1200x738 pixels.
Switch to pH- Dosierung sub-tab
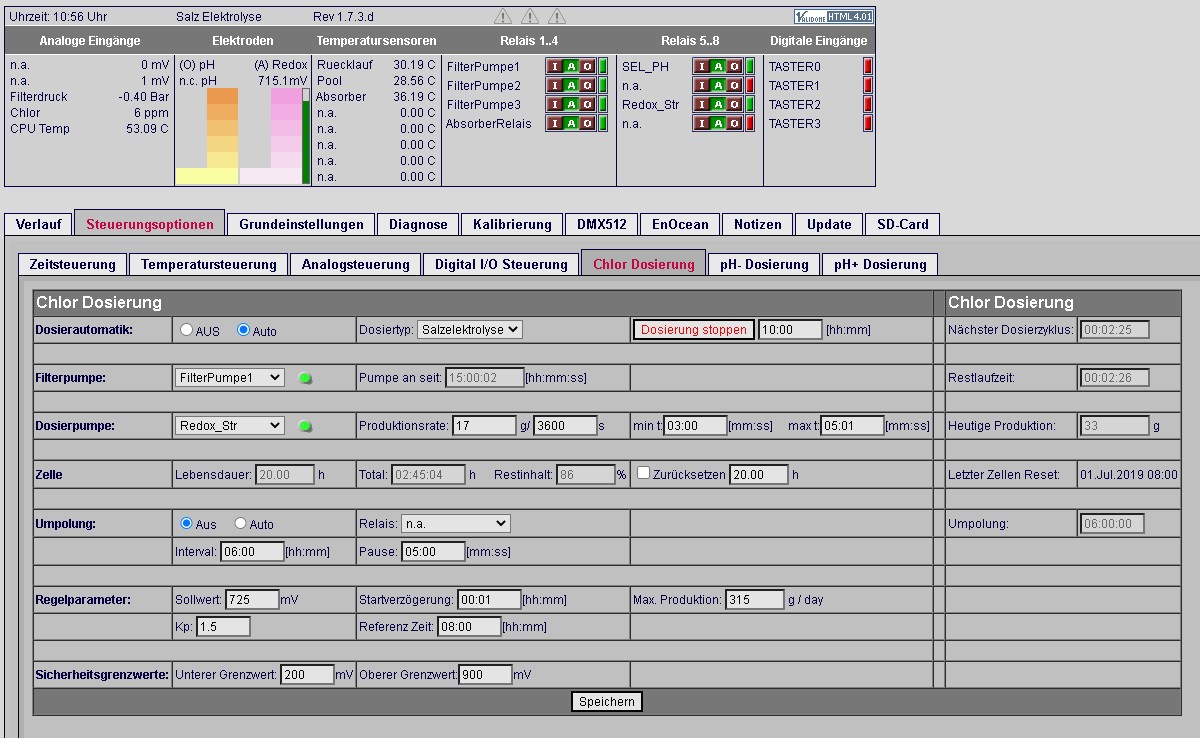(764, 264)
